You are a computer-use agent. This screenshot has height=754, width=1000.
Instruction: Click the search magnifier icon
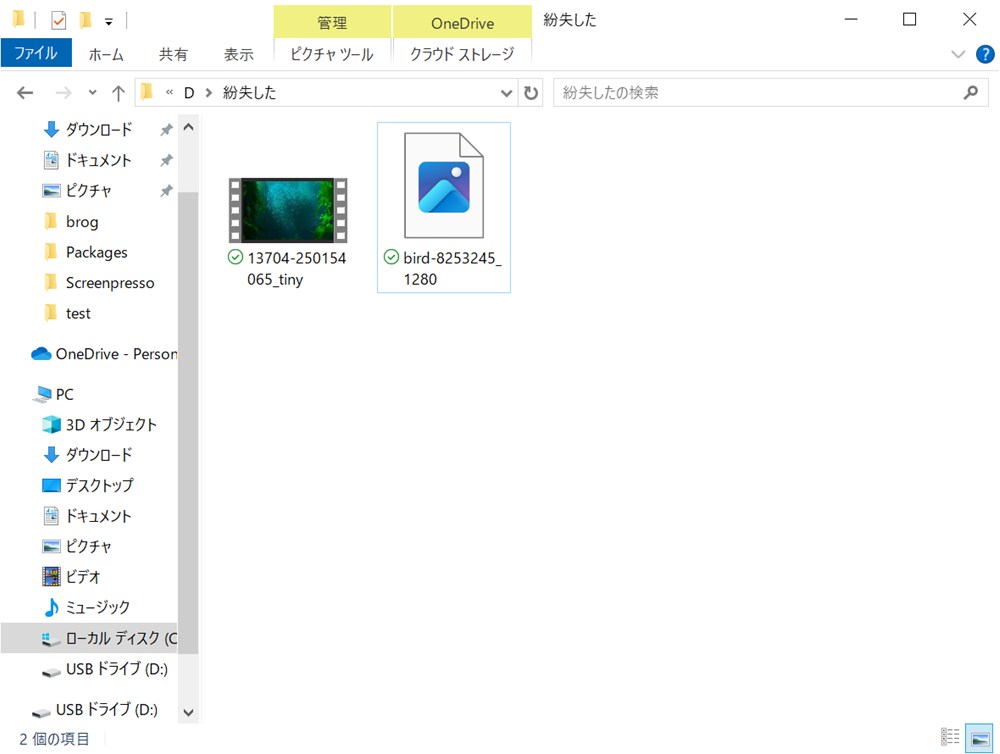point(969,93)
